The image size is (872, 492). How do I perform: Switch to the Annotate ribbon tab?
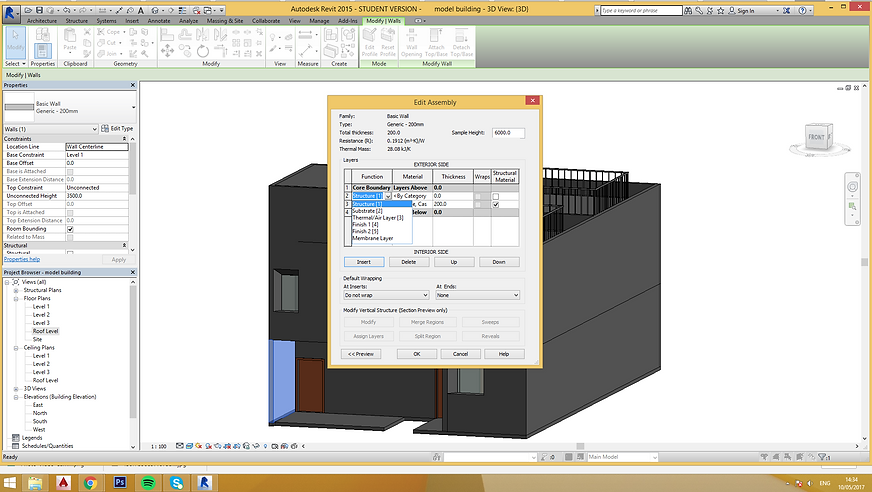tap(161, 20)
